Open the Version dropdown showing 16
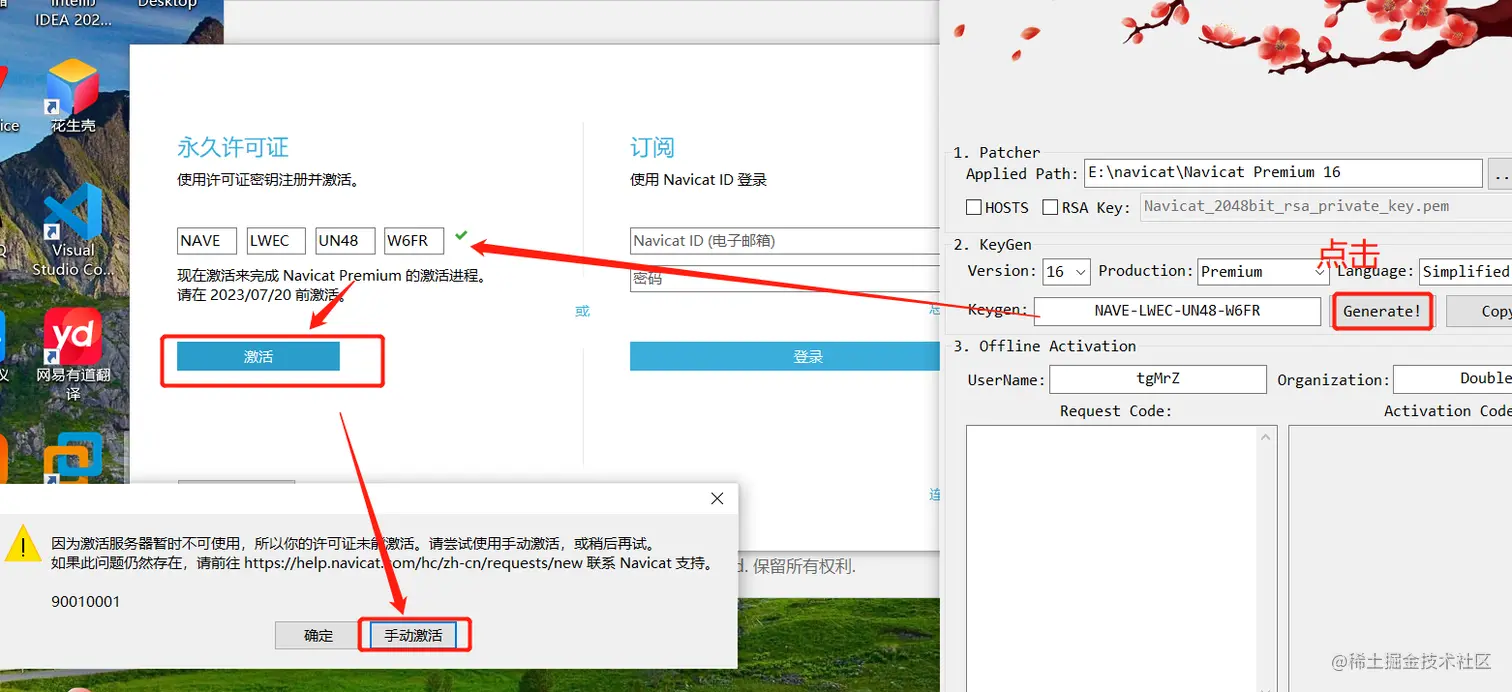Image resolution: width=1512 pixels, height=692 pixels. click(x=1066, y=271)
